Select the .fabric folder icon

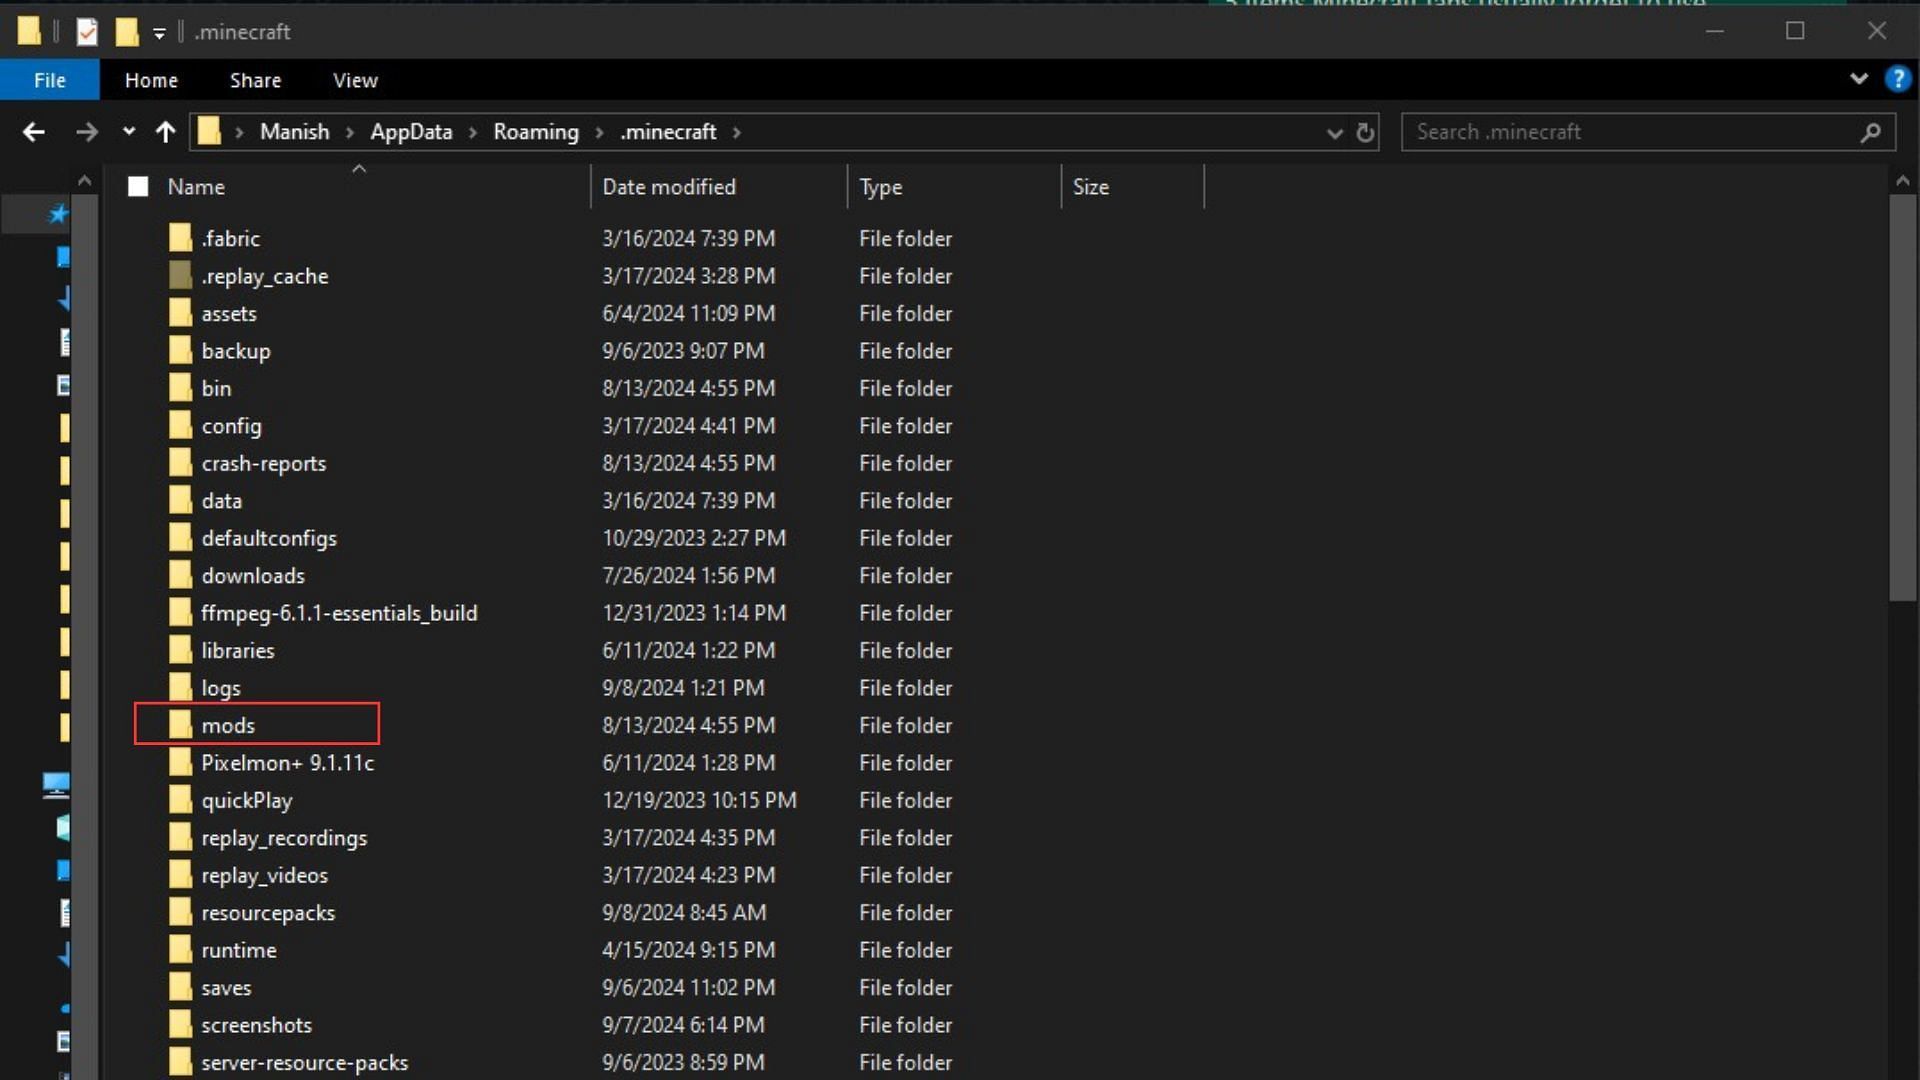click(180, 238)
